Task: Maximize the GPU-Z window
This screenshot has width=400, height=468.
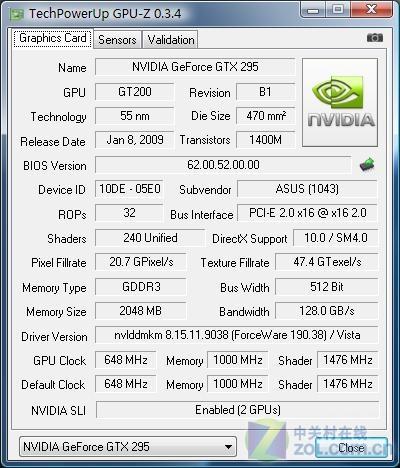Action: (338, 9)
